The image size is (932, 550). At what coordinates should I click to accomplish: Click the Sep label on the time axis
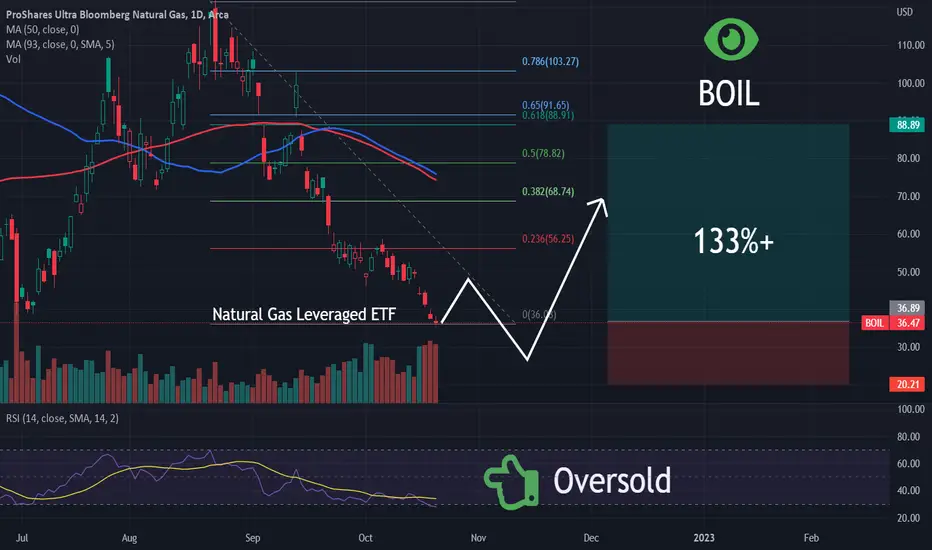253,538
